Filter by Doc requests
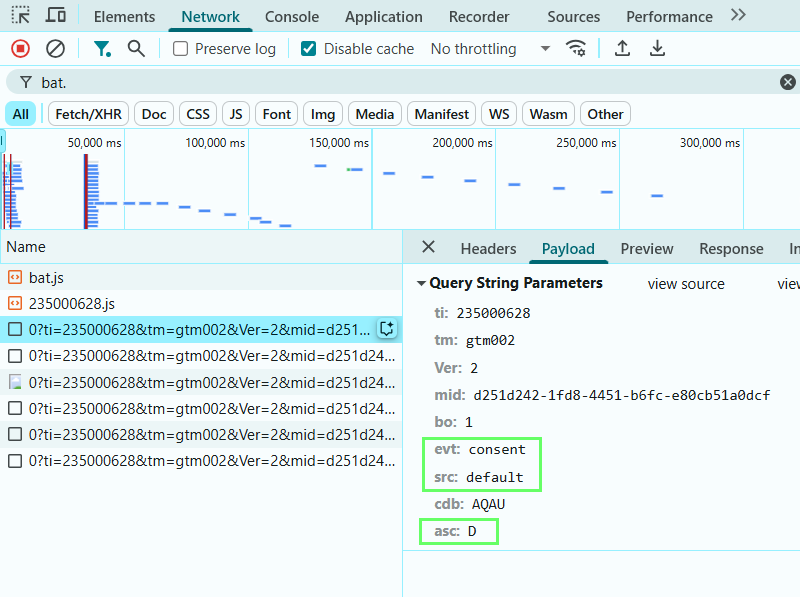 click(x=154, y=114)
